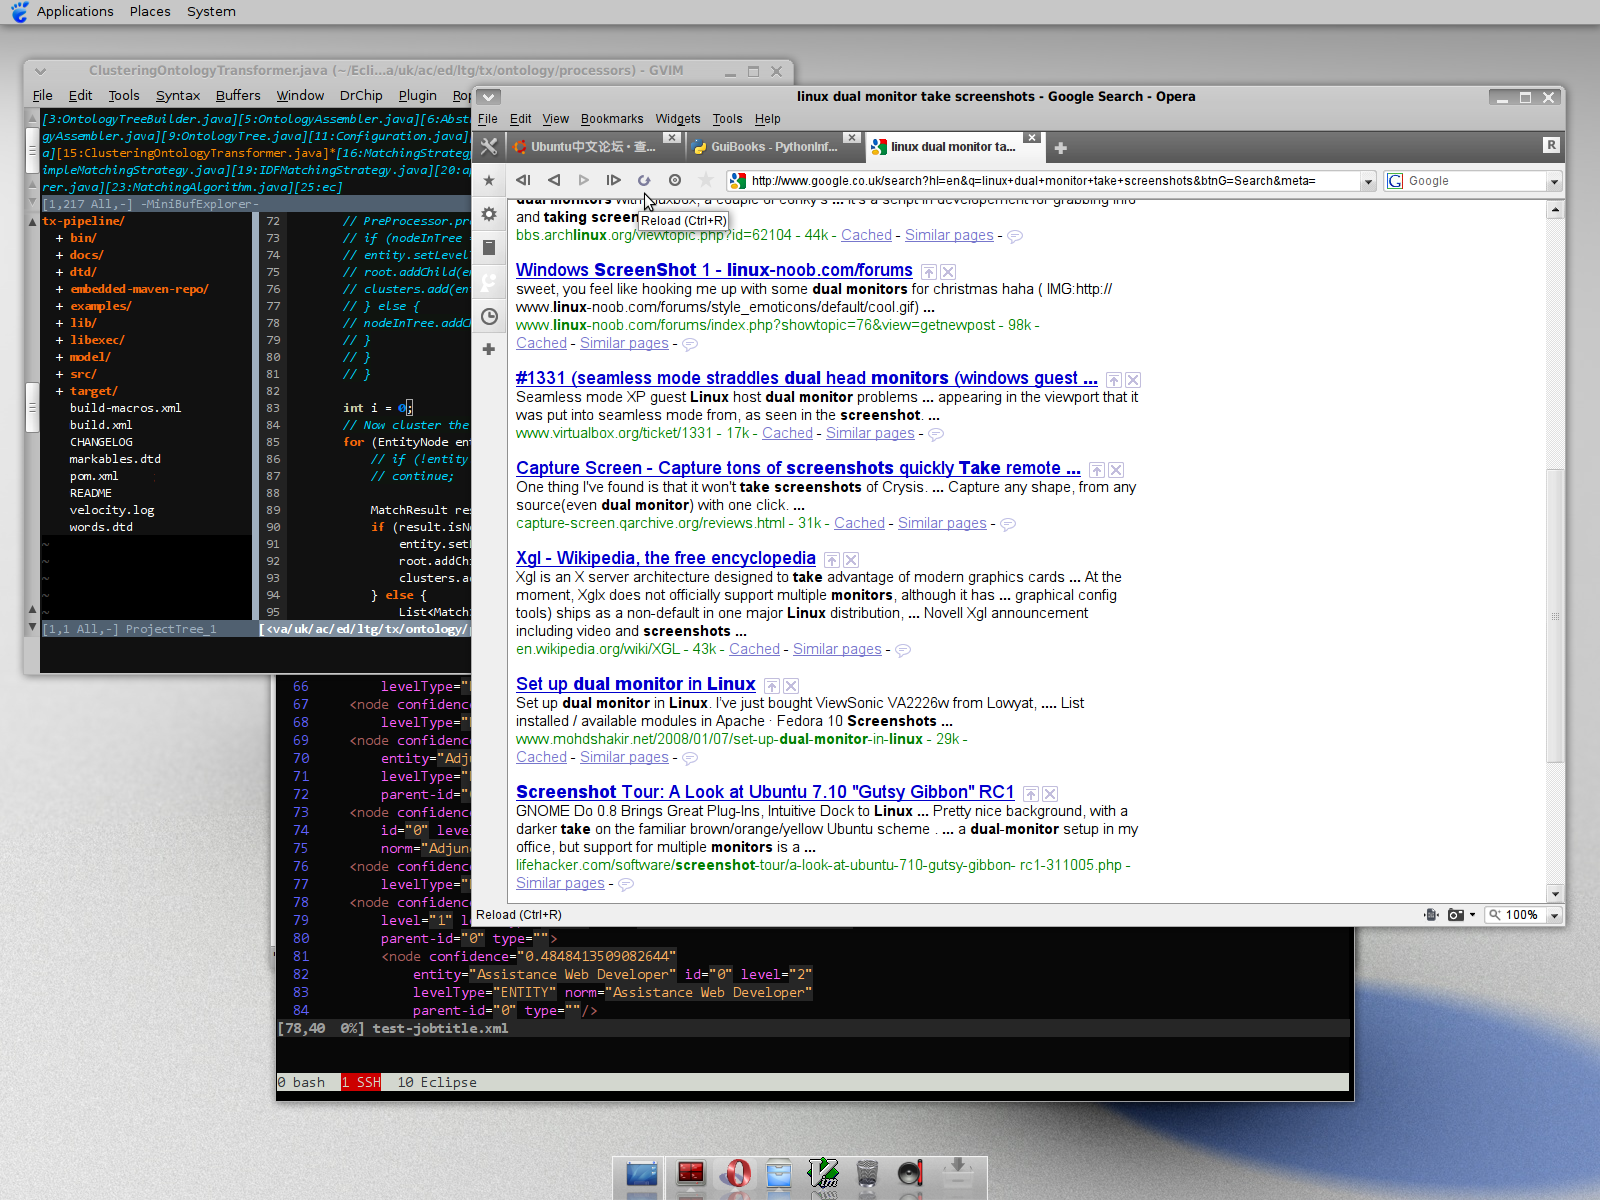Open the Tools menu in Opera
Viewport: 1600px width, 1200px height.
pyautogui.click(x=727, y=119)
